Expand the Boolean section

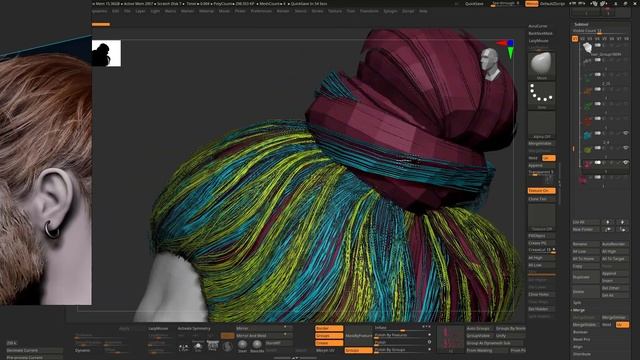(x=580, y=332)
